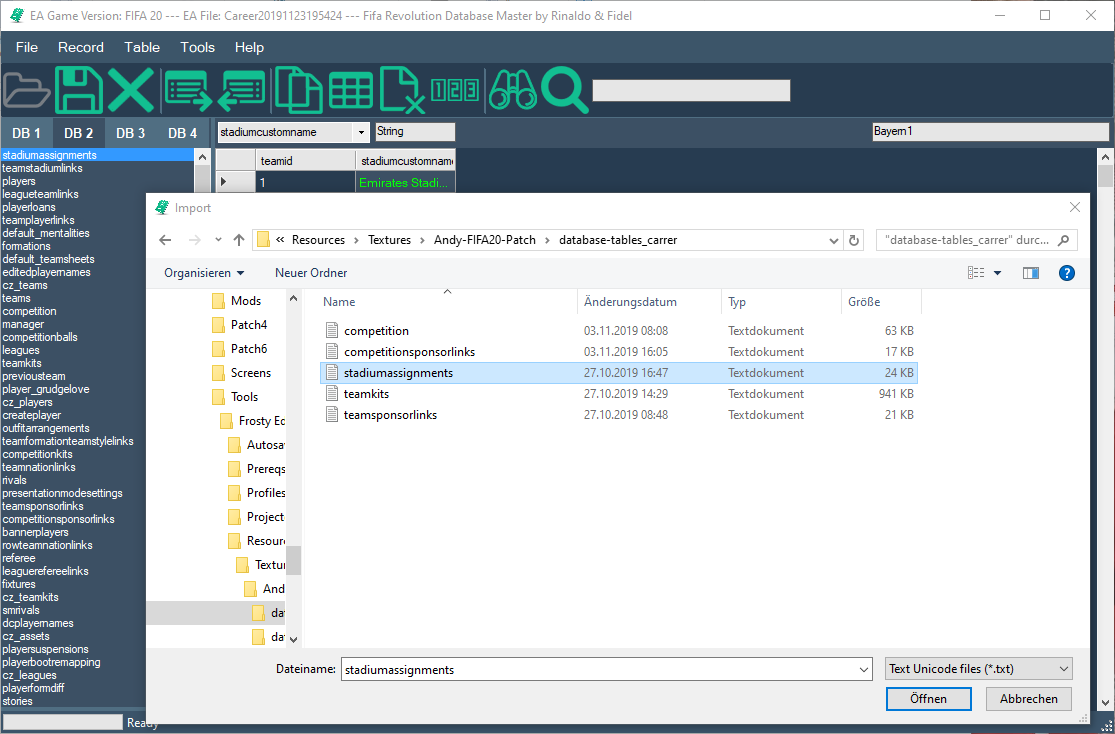Sort files by Änderungsdatum column header

pyautogui.click(x=630, y=302)
